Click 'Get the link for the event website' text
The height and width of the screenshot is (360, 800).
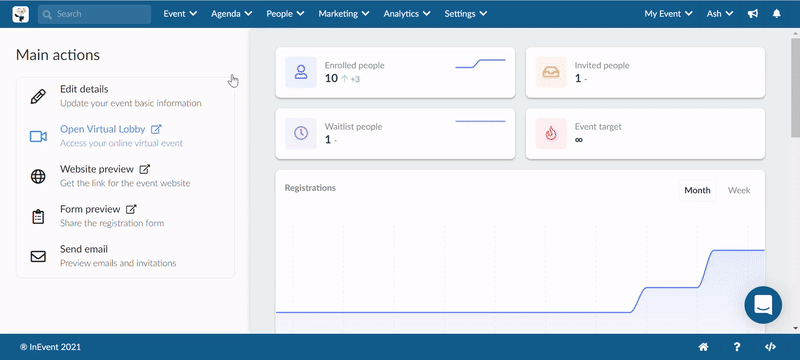[125, 183]
